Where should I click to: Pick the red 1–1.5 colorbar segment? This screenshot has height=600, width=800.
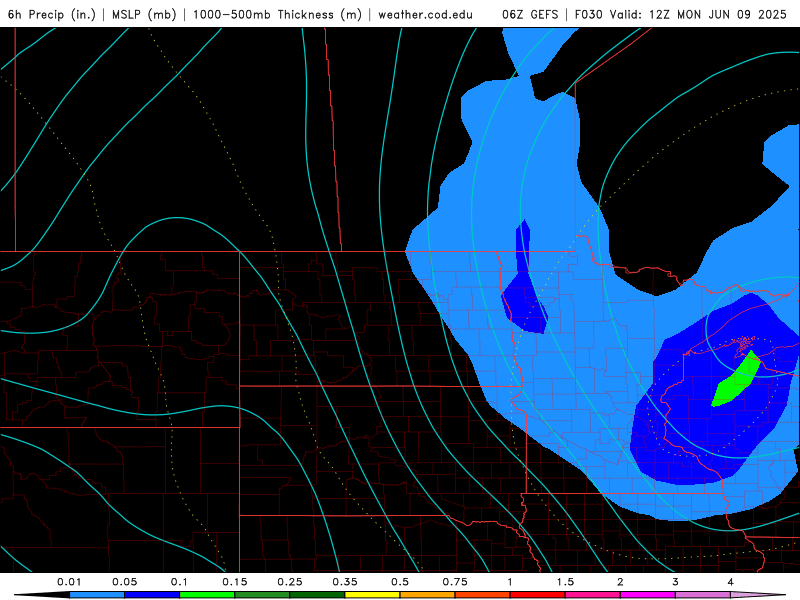click(x=538, y=595)
